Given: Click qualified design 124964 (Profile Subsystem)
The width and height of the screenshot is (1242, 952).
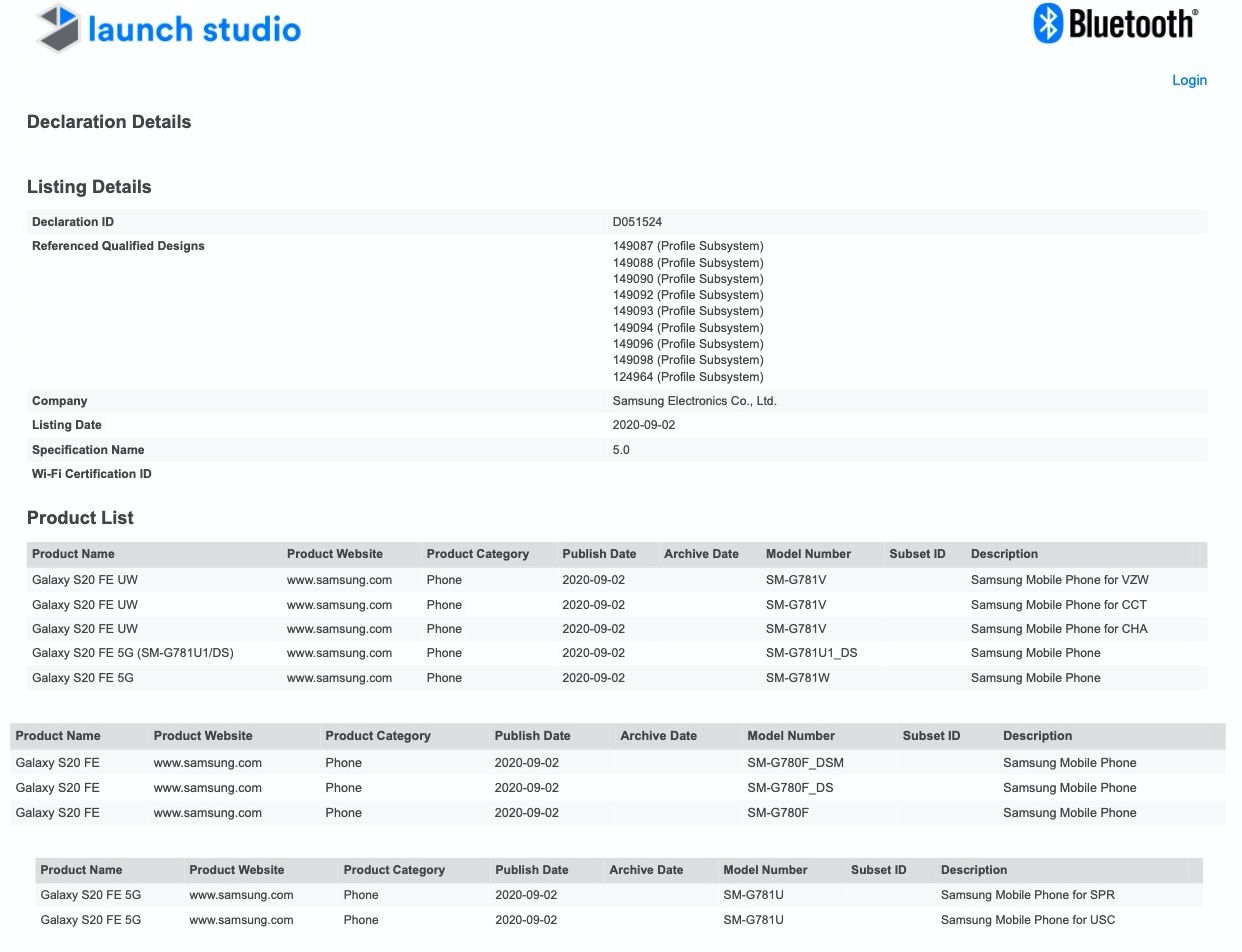Looking at the screenshot, I should (x=688, y=377).
